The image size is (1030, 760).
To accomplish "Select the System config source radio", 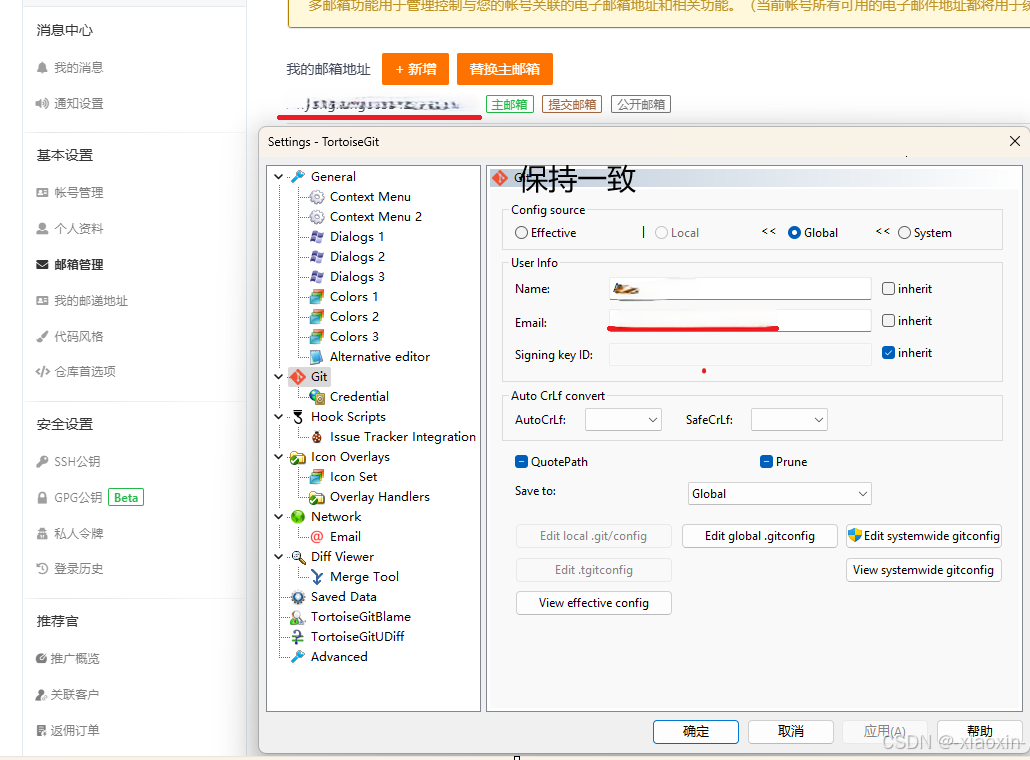I will [x=905, y=233].
